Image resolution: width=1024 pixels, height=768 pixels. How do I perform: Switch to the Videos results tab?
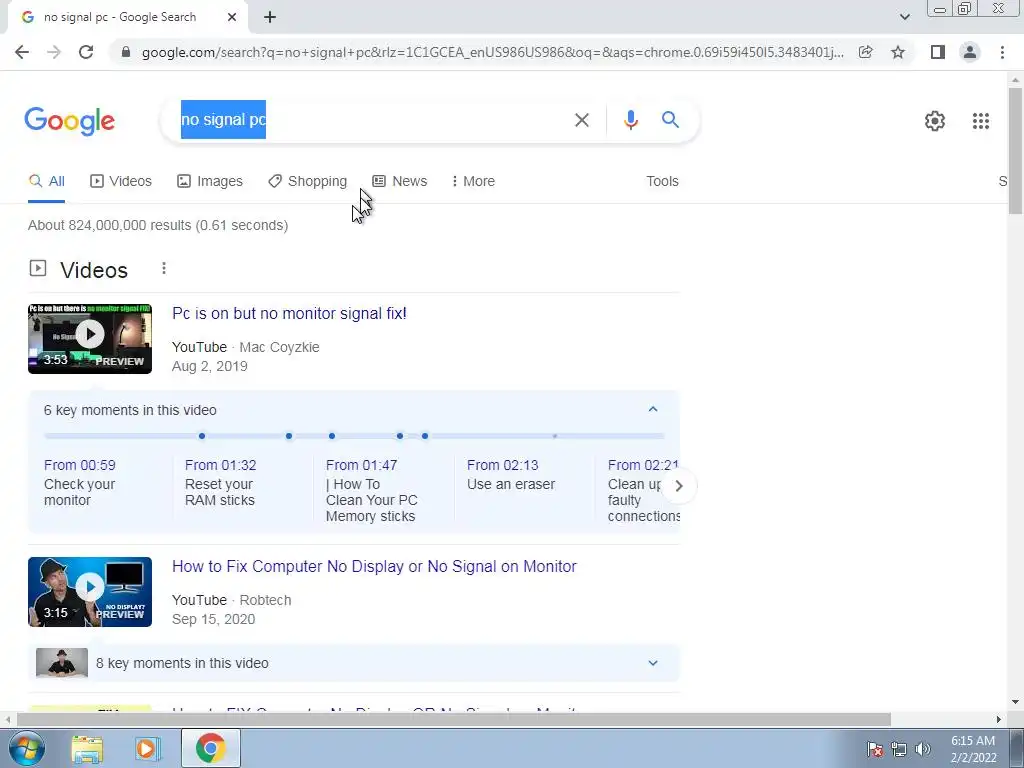click(121, 181)
